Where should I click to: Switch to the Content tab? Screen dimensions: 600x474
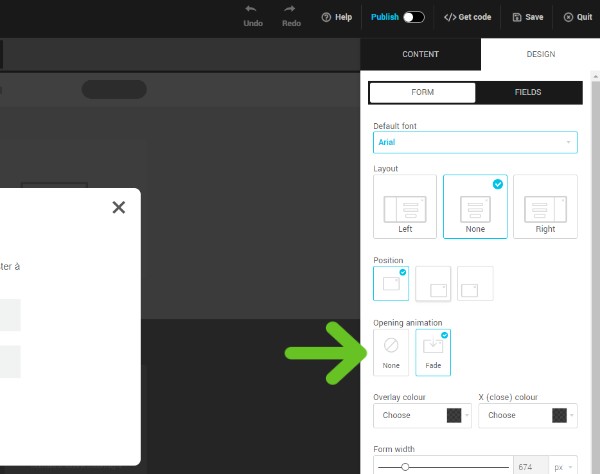tap(420, 54)
